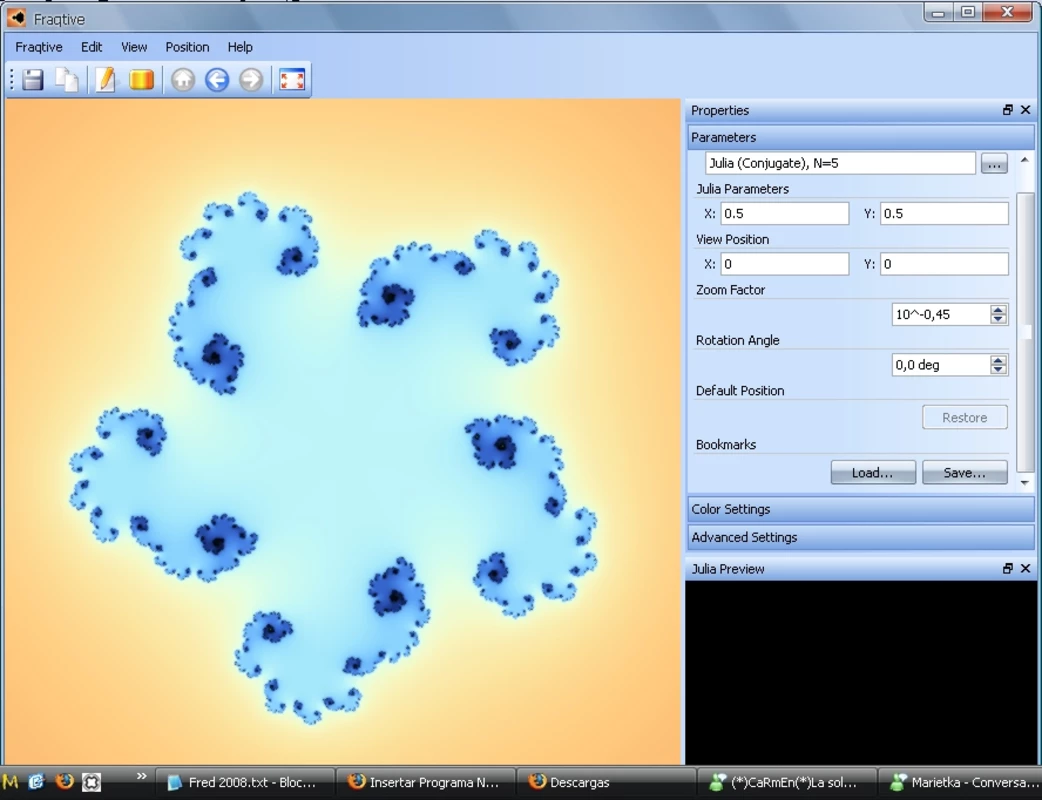This screenshot has width=1042, height=800.
Task: Open the Position menu
Action: point(187,47)
